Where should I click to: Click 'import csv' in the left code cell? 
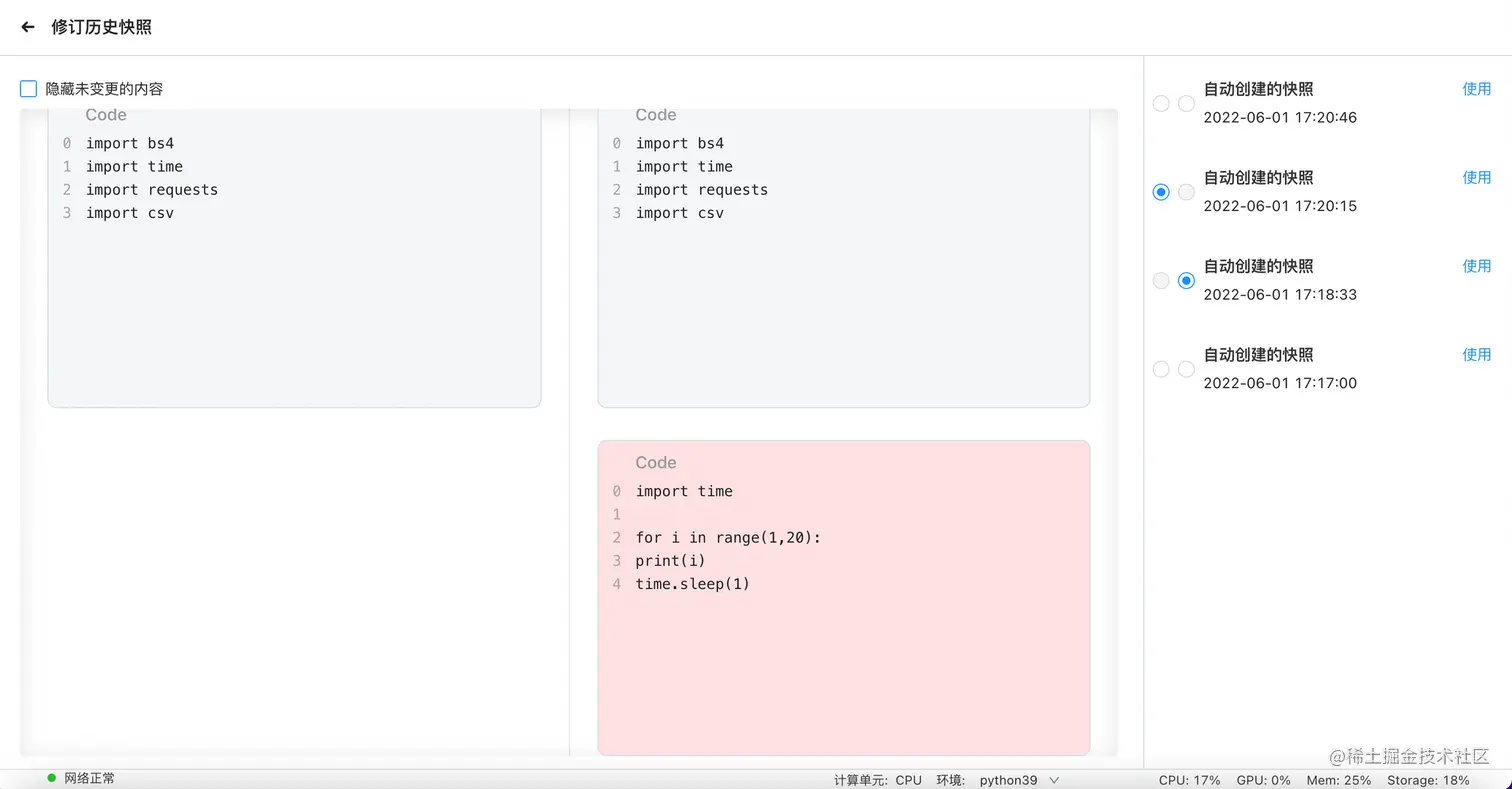click(x=130, y=213)
